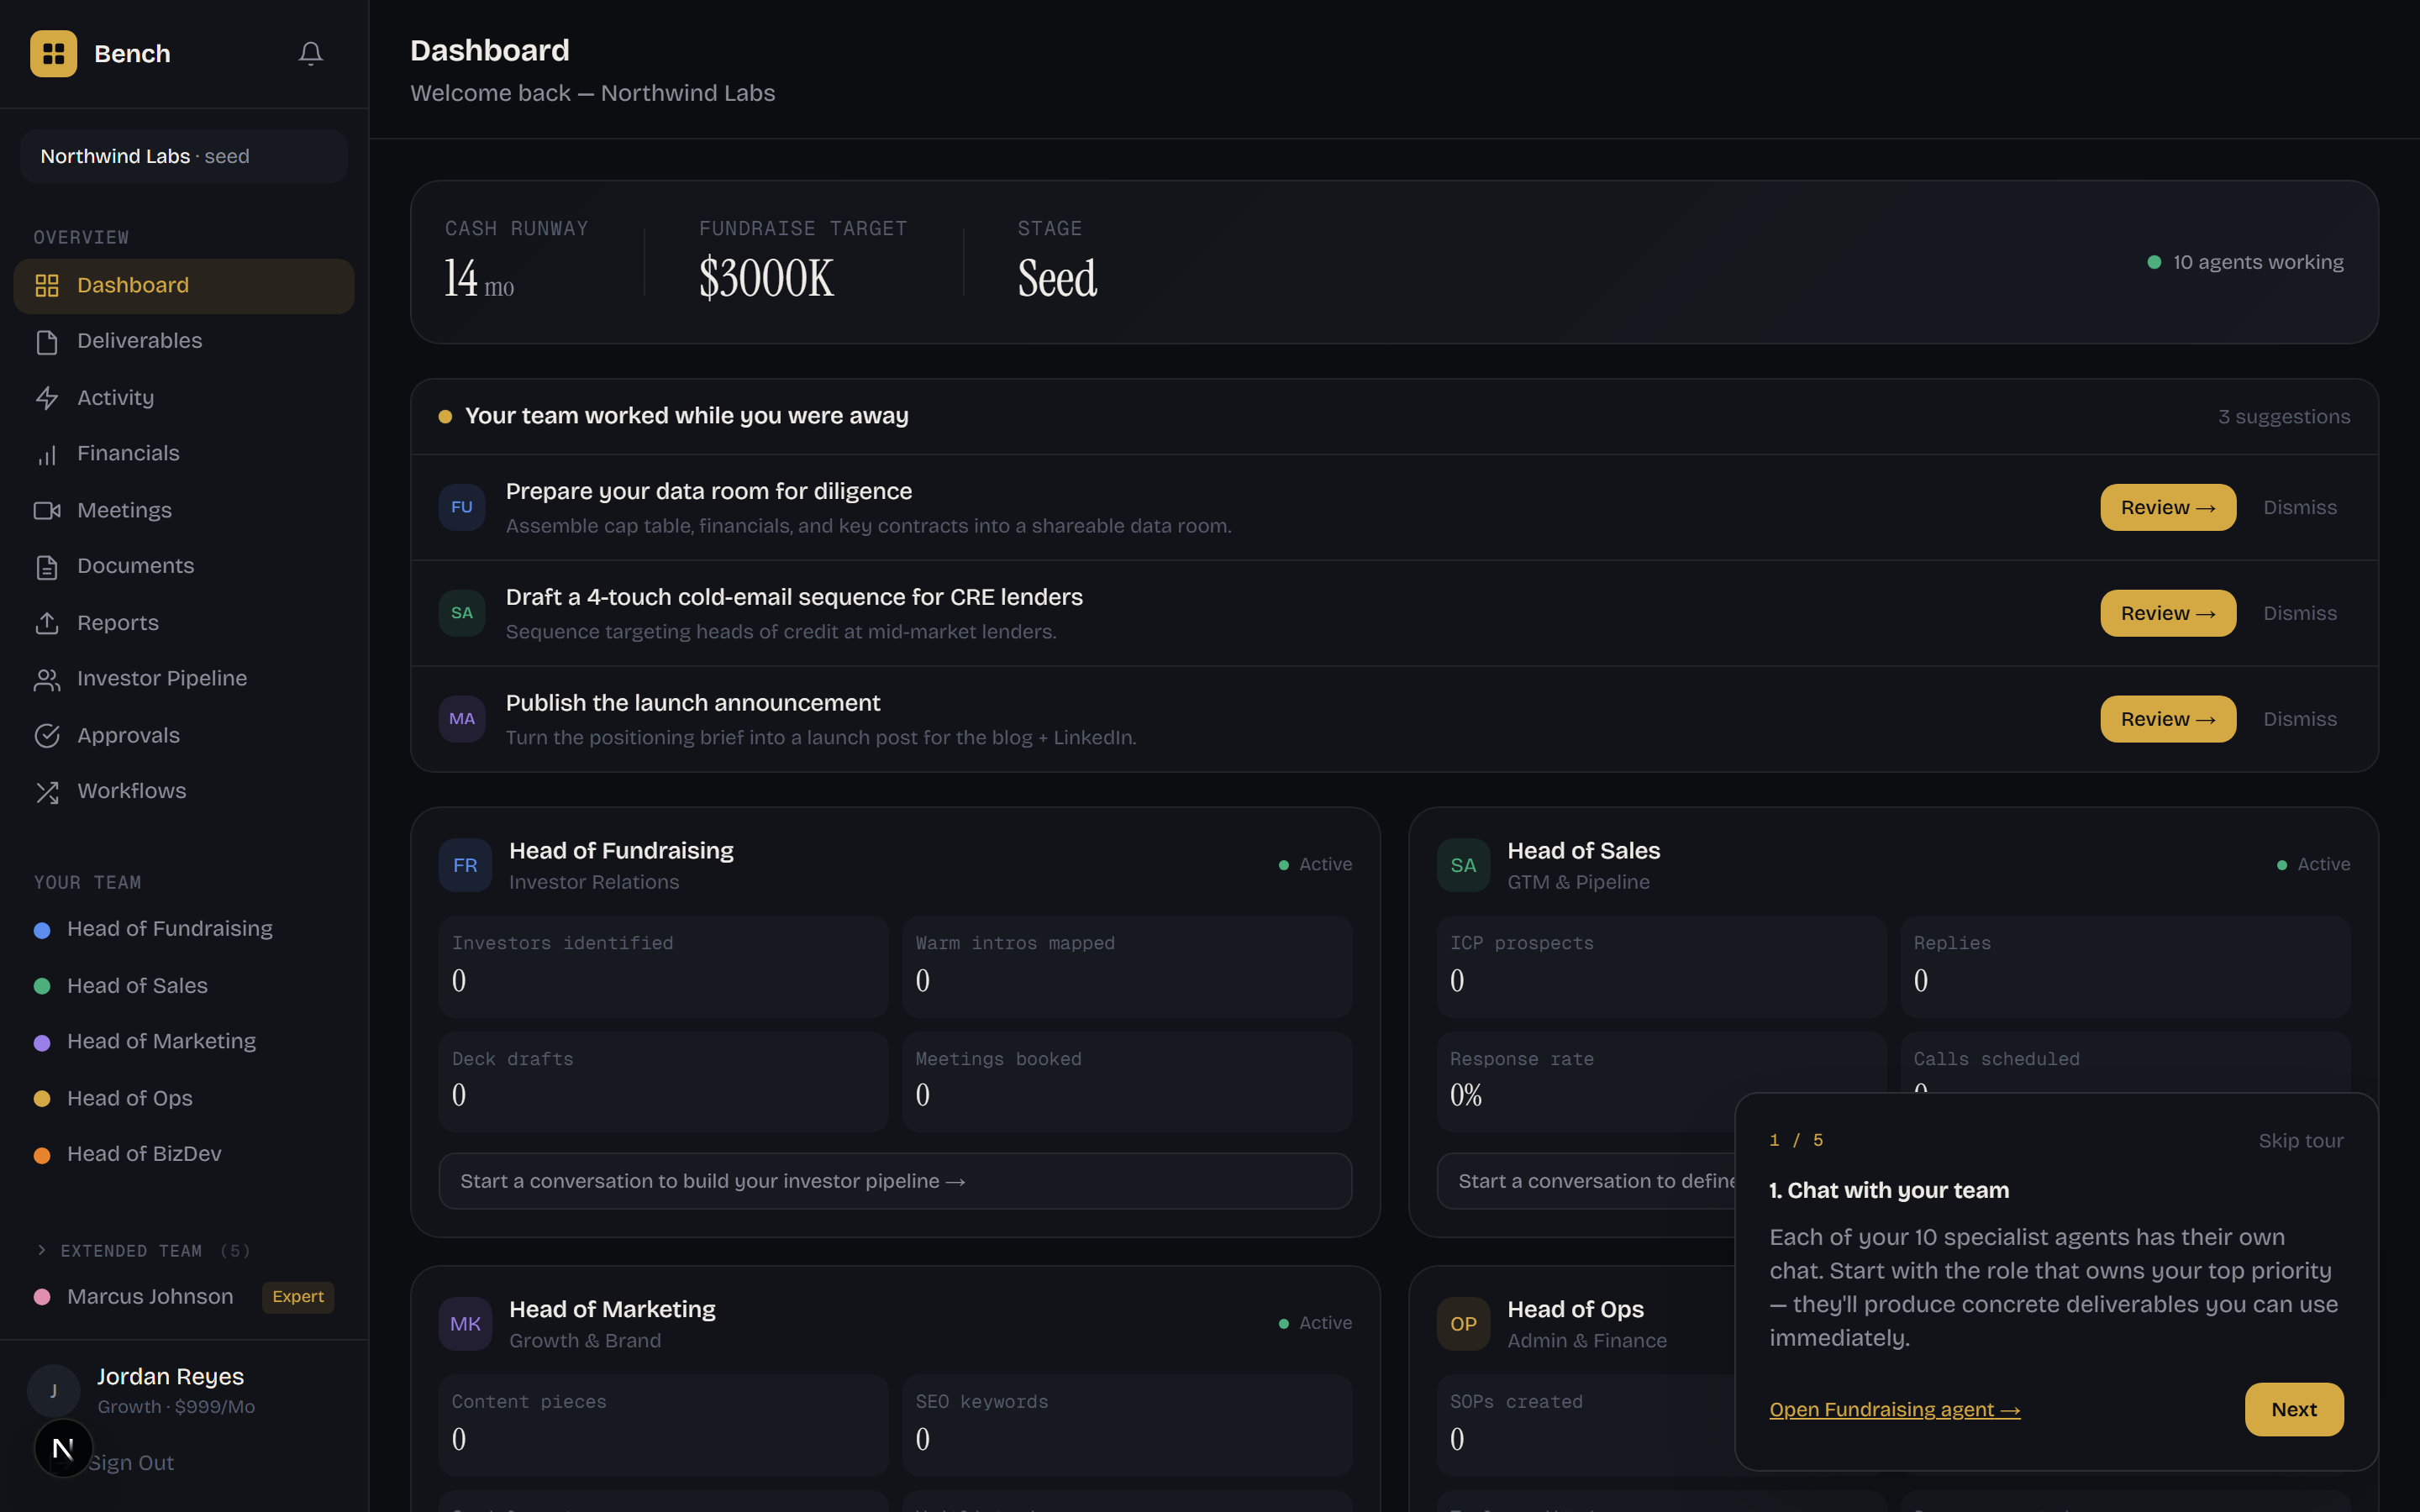Sign out of the account
This screenshot has height=1512, width=2420.
131,1463
